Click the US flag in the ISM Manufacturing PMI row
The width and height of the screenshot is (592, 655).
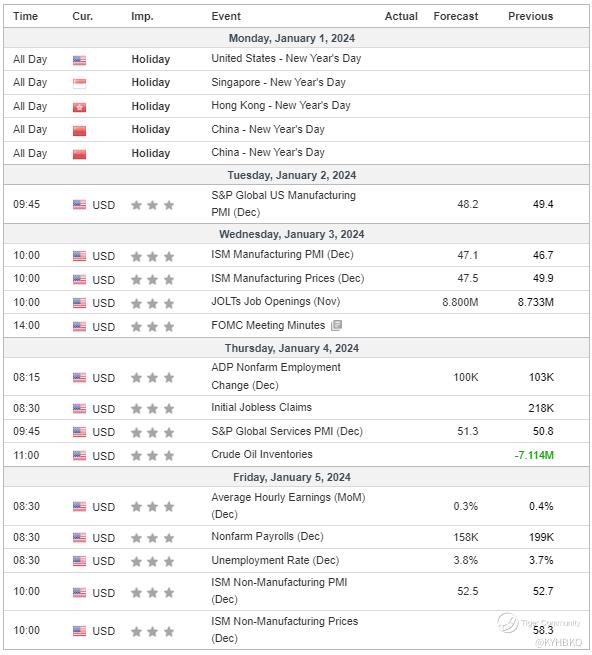(x=79, y=256)
